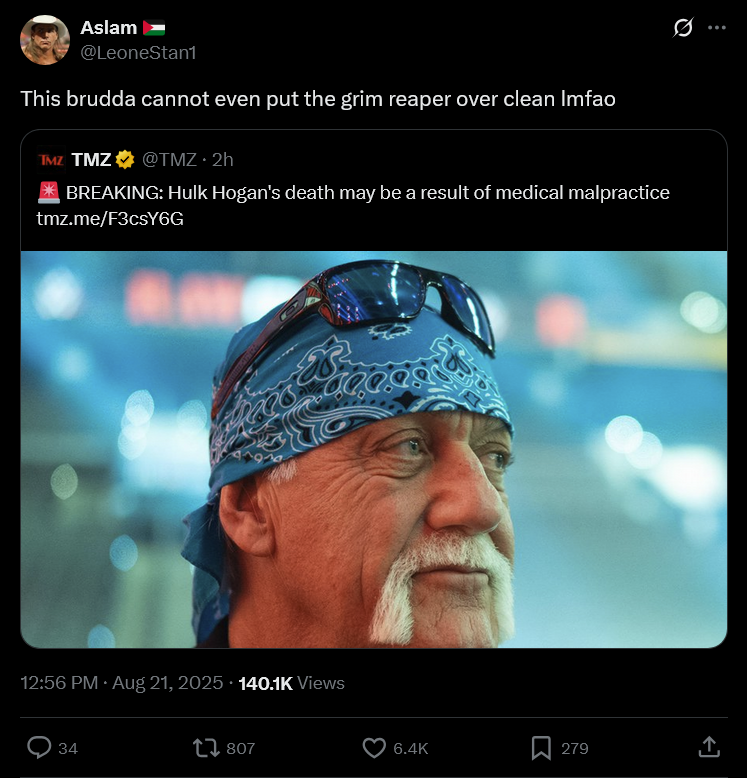The height and width of the screenshot is (778, 747).
Task: Click the Grok explain-post icon
Action: 683,29
